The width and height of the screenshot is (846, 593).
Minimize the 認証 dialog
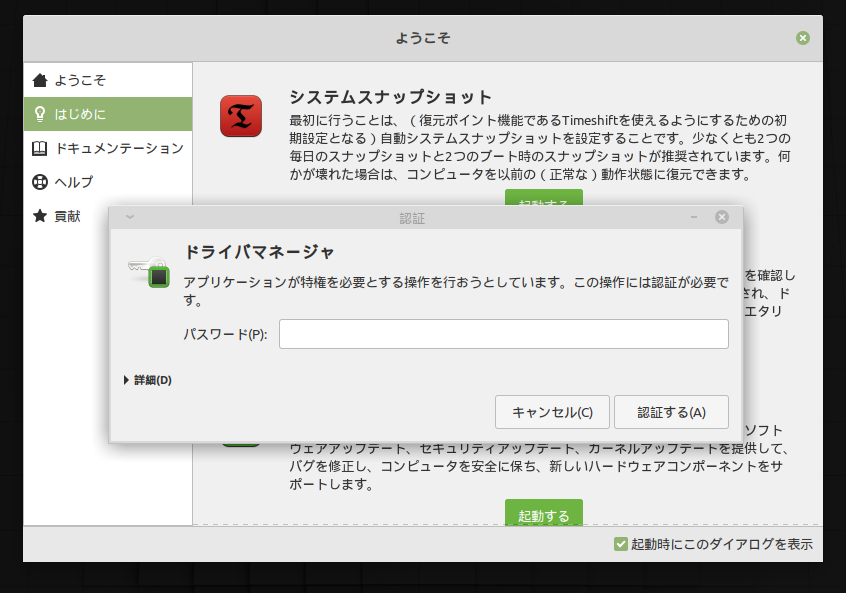tap(694, 217)
